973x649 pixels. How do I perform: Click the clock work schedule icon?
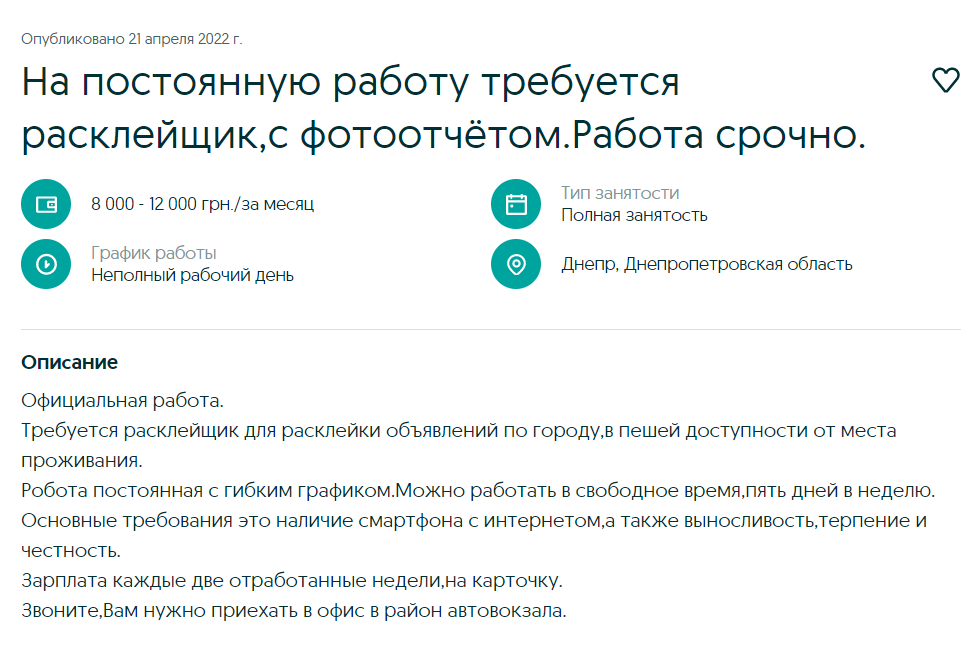pyautogui.click(x=46, y=264)
